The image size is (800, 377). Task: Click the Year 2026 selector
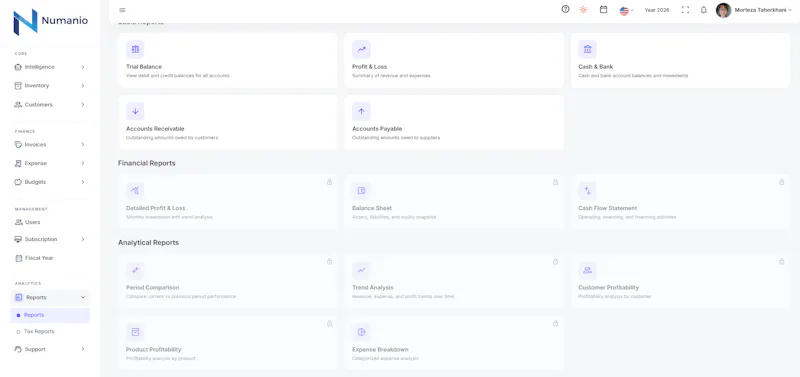click(x=657, y=10)
